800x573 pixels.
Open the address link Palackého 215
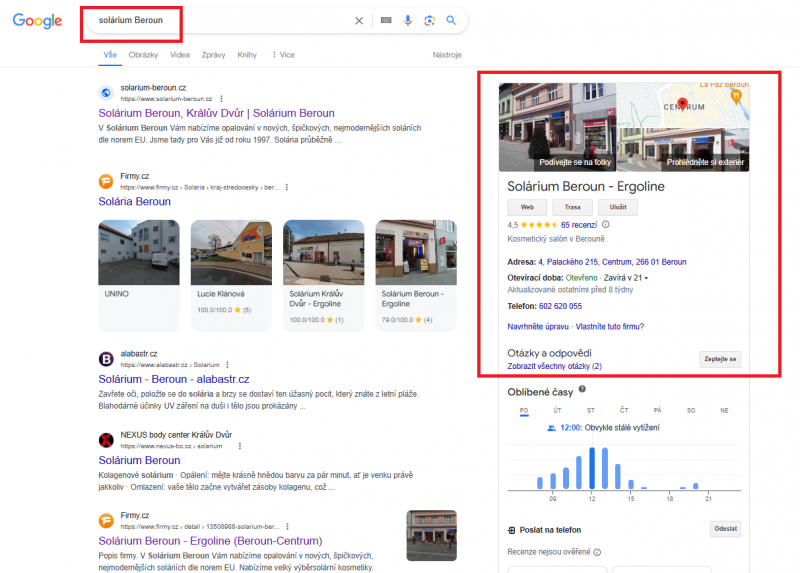(612, 262)
